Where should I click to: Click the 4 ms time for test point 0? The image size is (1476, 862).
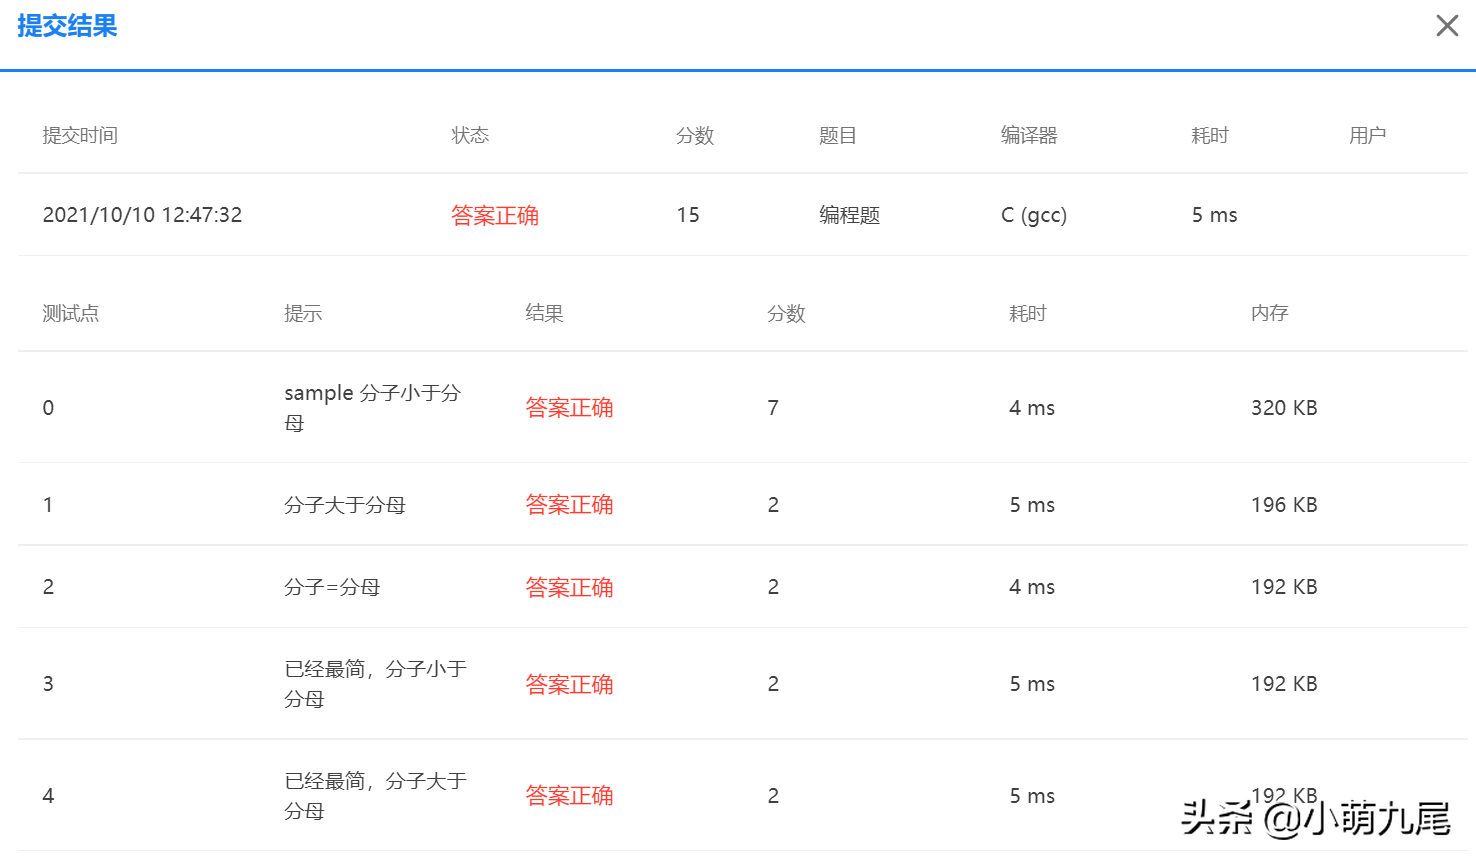(1032, 407)
